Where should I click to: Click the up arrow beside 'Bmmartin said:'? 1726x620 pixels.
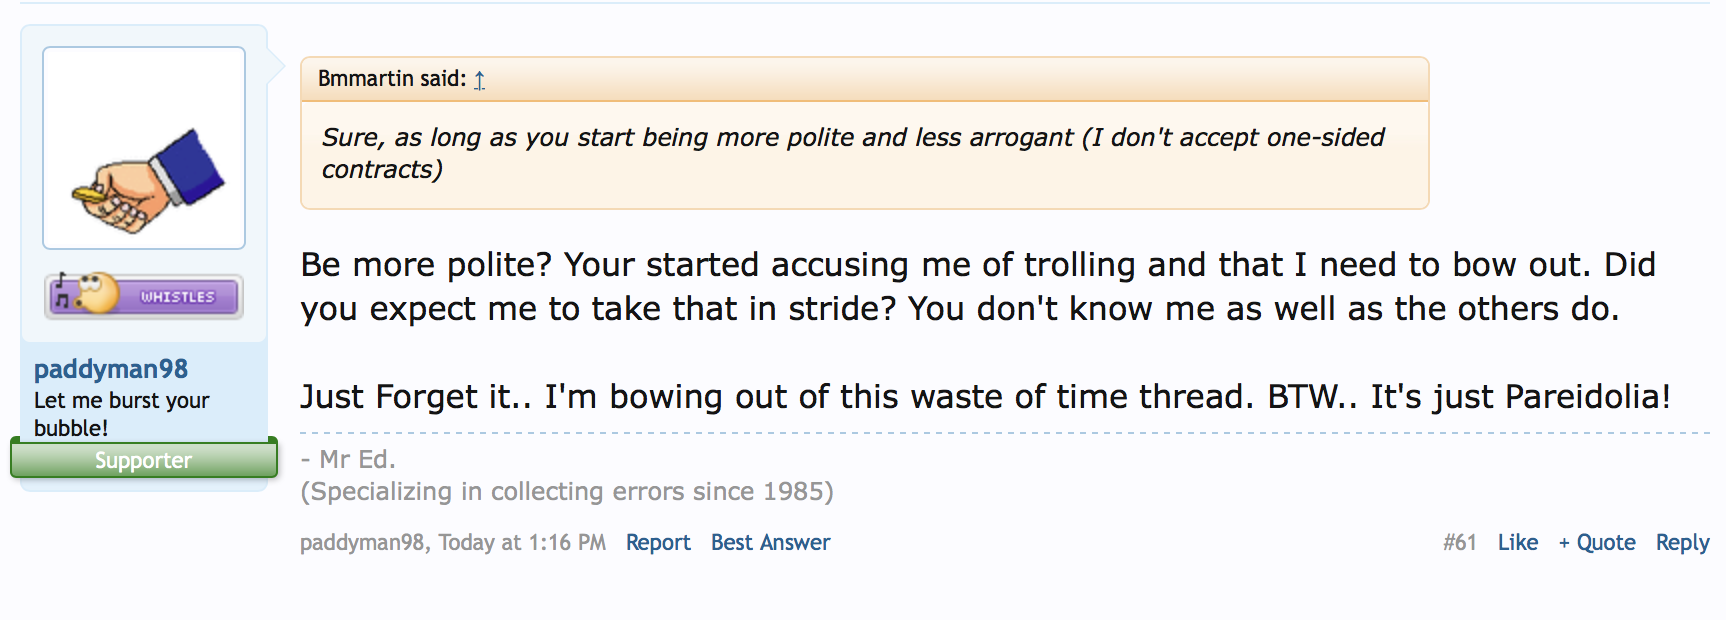click(480, 80)
